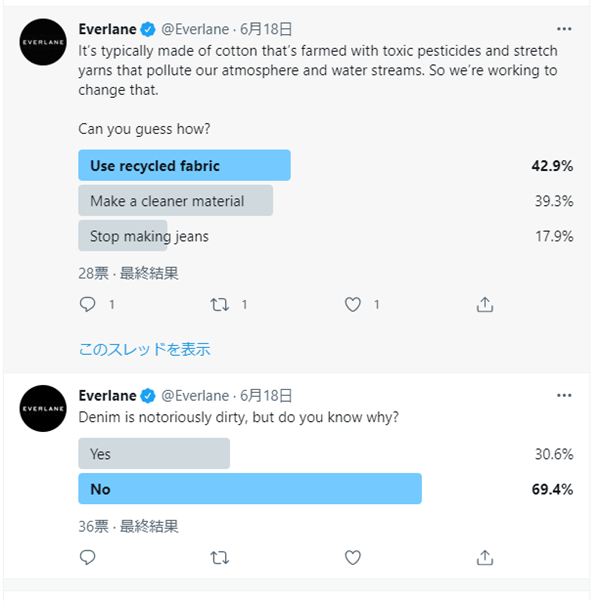The image size is (602, 602).
Task: Reply to the recycled fabric poll tweet
Action: [x=88, y=304]
